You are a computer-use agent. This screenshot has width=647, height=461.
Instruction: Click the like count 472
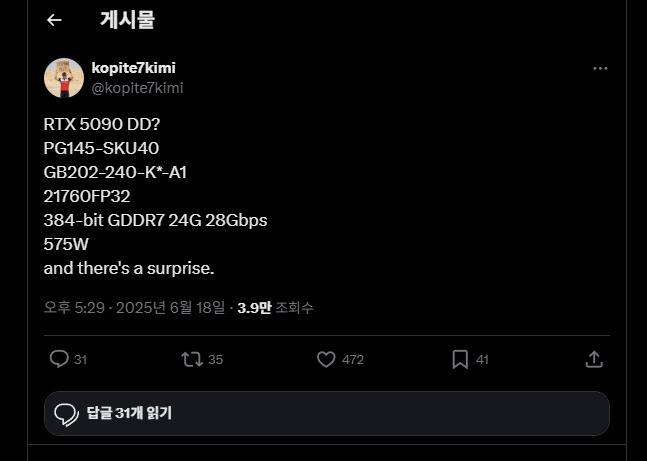pos(352,360)
